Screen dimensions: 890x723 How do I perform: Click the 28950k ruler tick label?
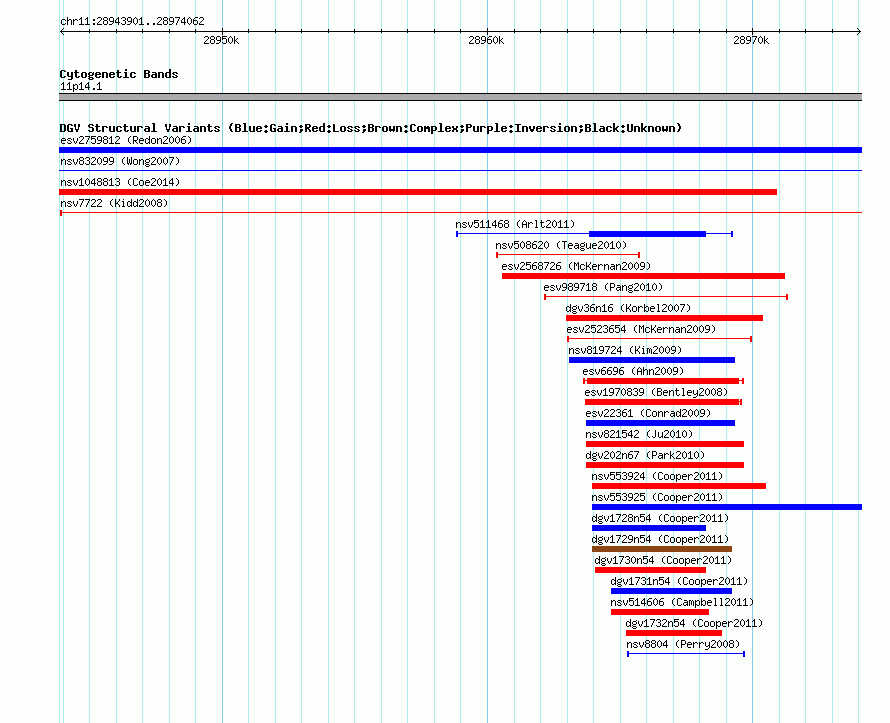(221, 40)
